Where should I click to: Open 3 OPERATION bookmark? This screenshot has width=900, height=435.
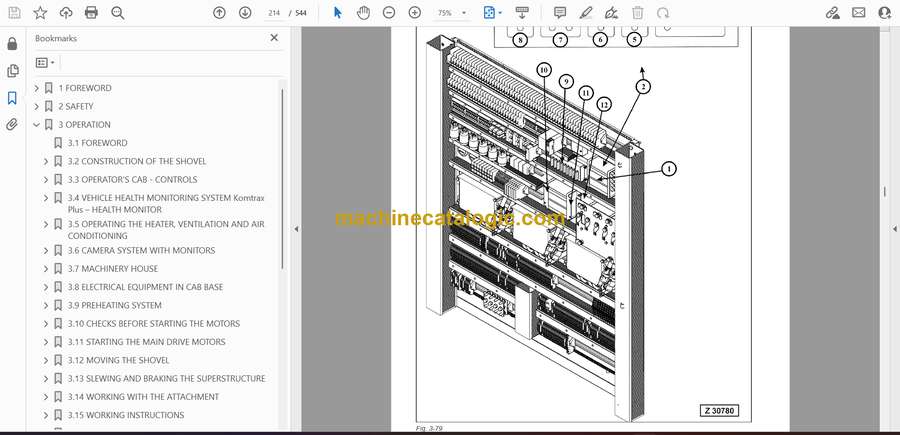pos(84,125)
